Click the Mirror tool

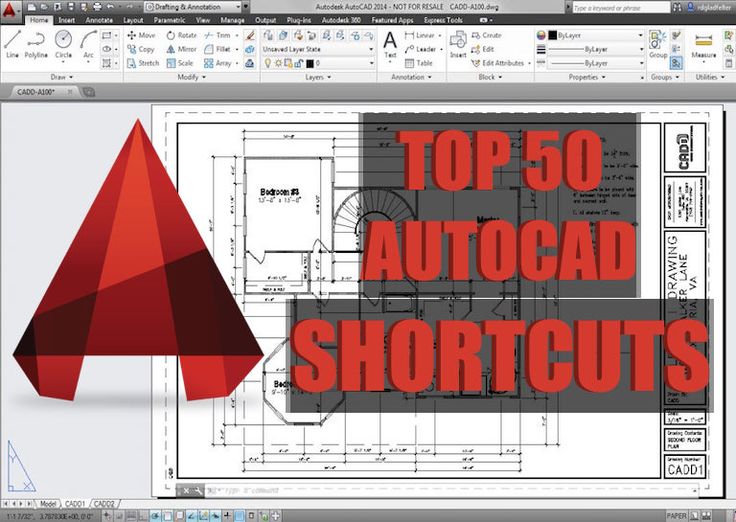click(x=181, y=49)
